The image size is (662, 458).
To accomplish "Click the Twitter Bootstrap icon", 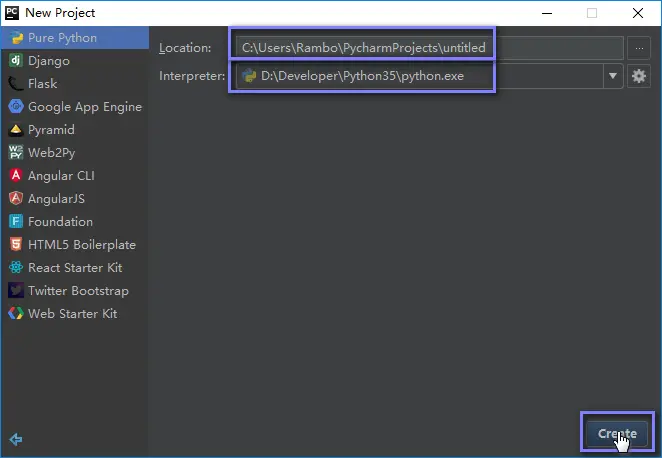I will click(16, 290).
